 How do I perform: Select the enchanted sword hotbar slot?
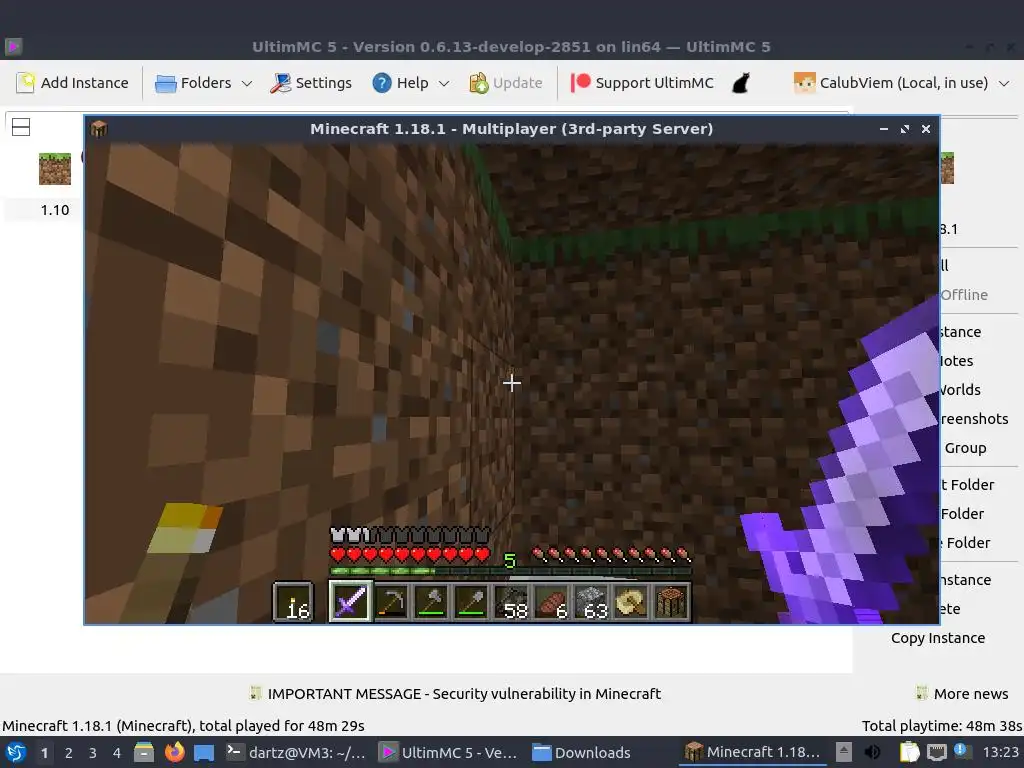(351, 601)
